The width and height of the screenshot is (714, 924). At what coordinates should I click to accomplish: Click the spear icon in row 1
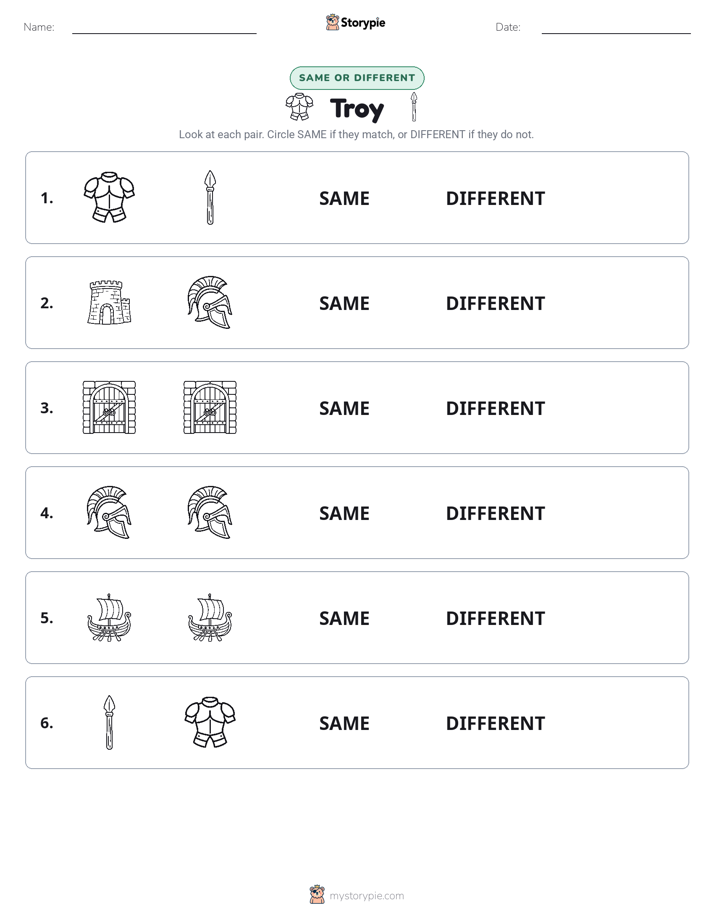point(210,197)
